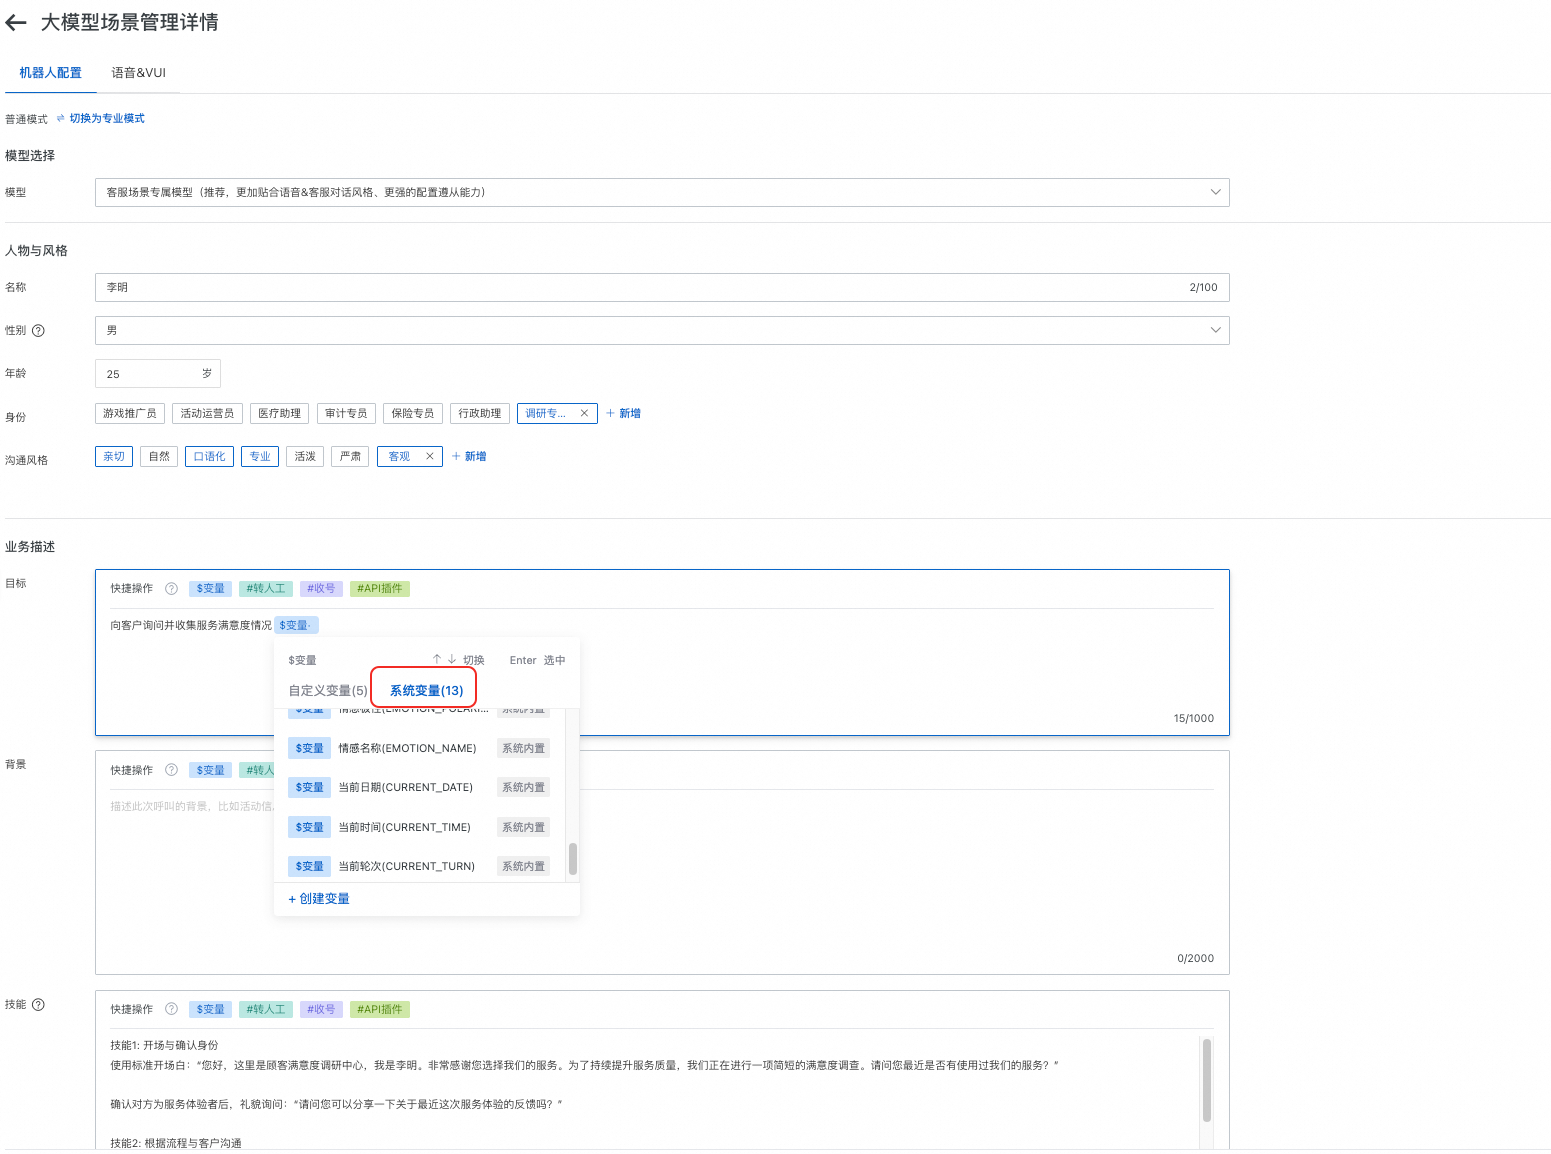The width and height of the screenshot is (1551, 1154).
Task: Click + 创建变量 link
Action: [319, 899]
